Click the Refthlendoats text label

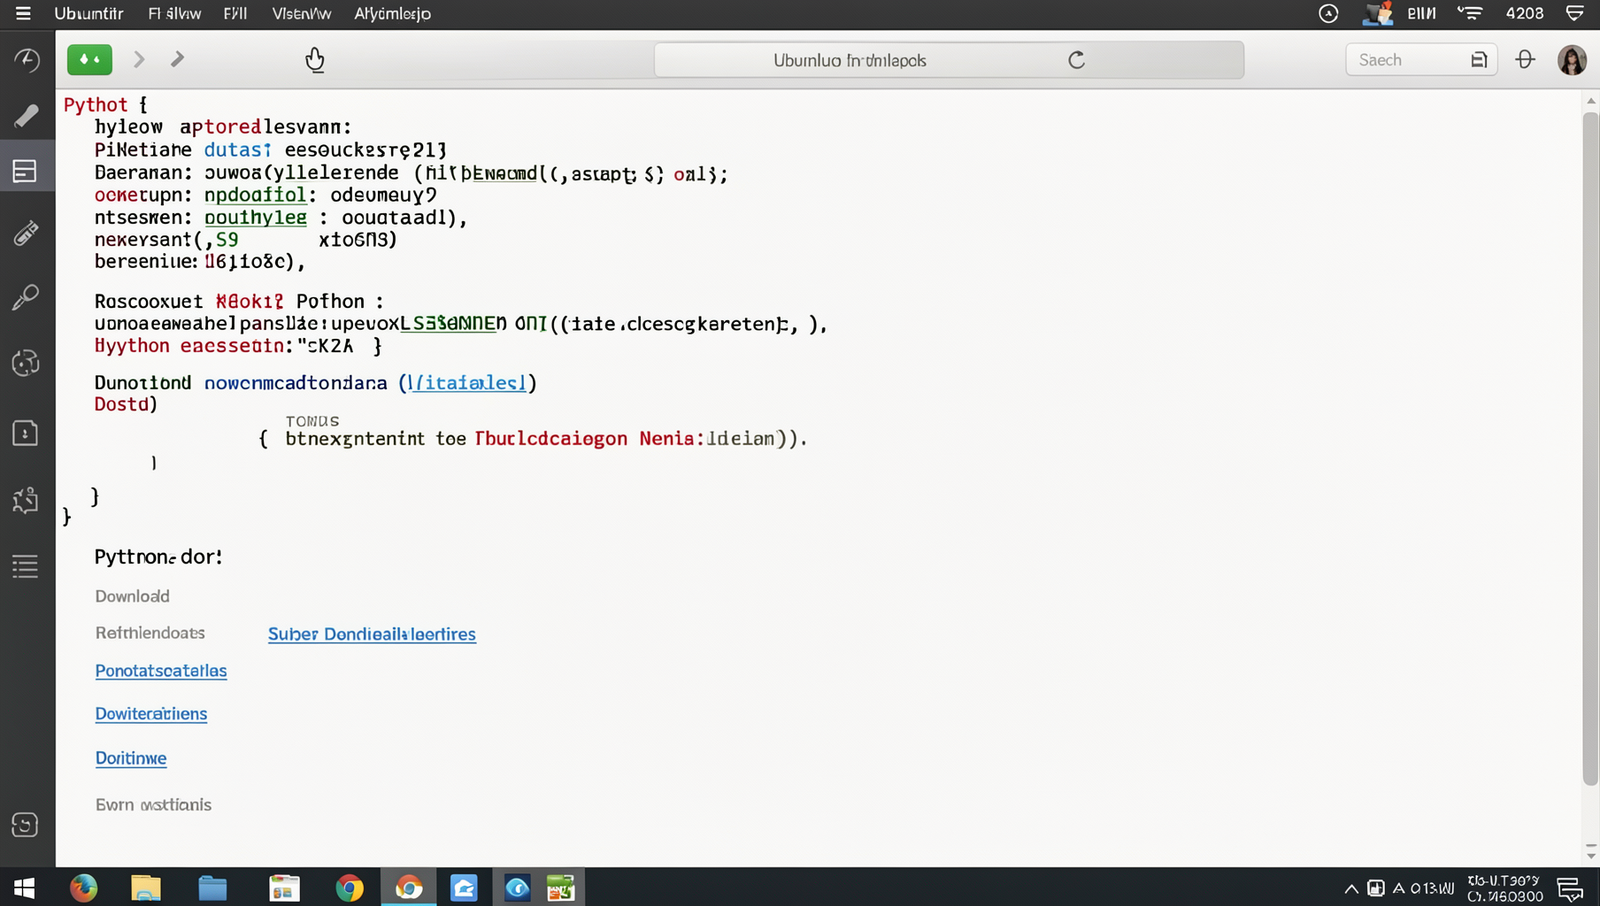150,633
